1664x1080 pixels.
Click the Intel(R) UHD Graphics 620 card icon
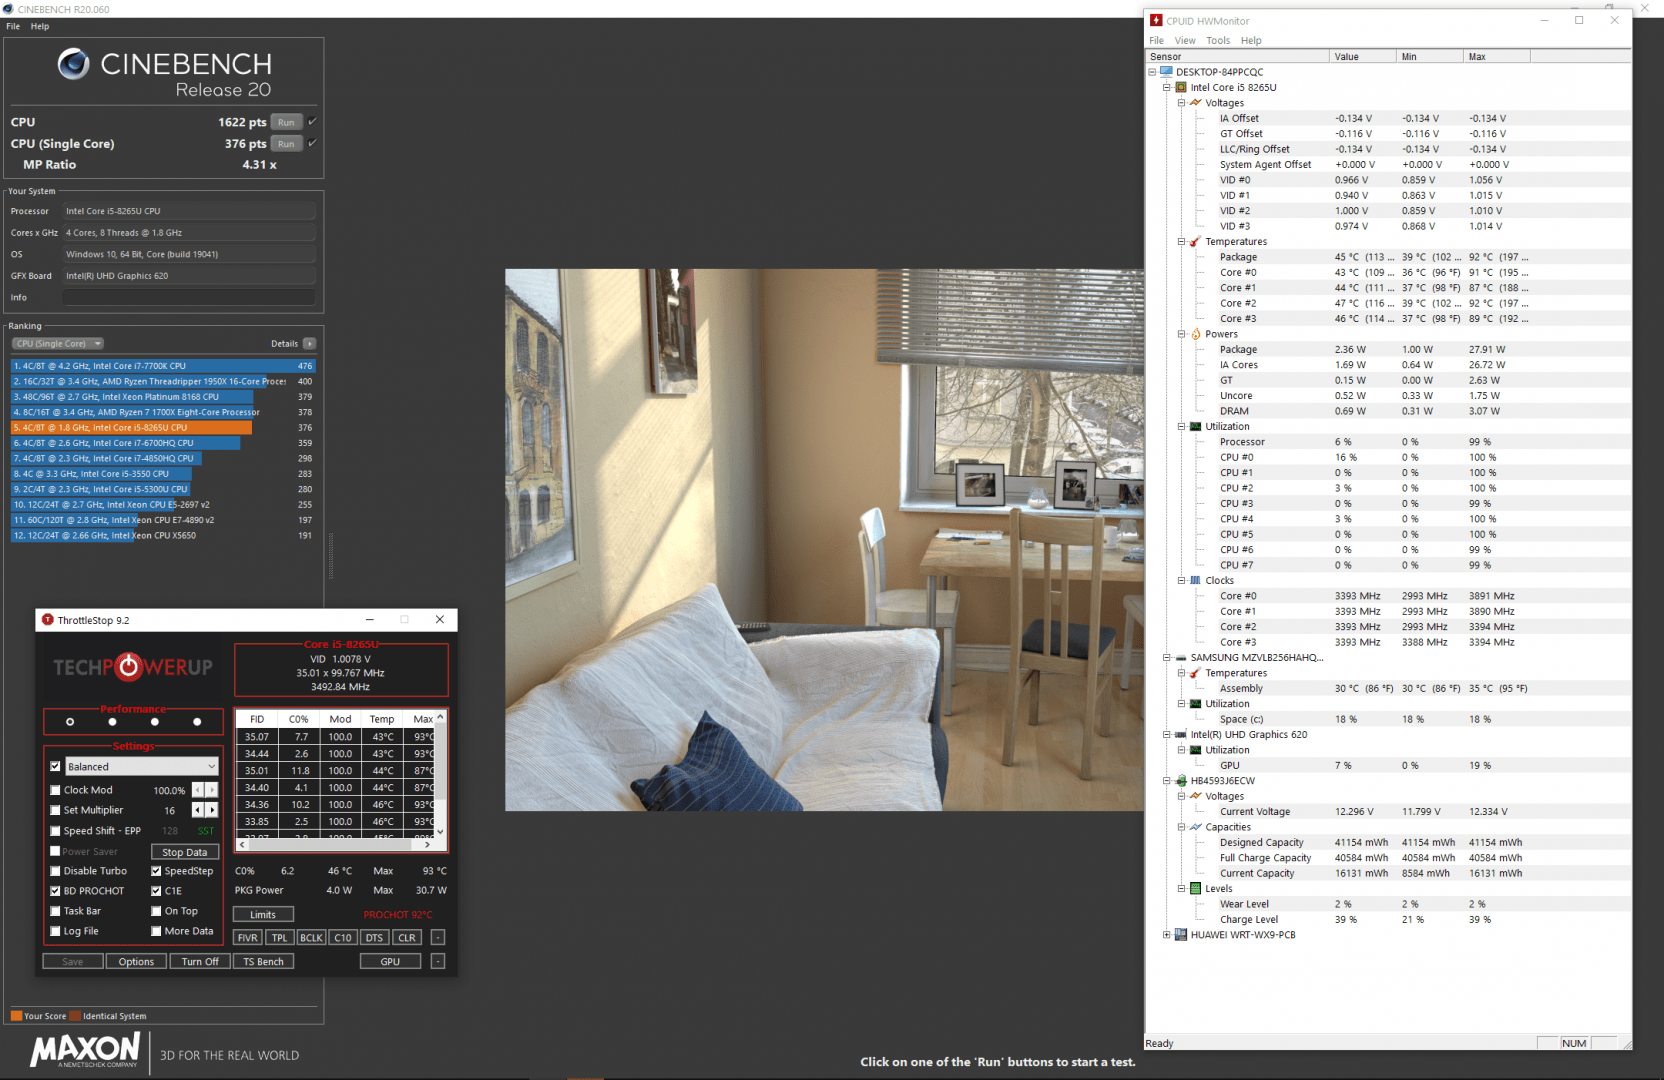coord(1181,735)
